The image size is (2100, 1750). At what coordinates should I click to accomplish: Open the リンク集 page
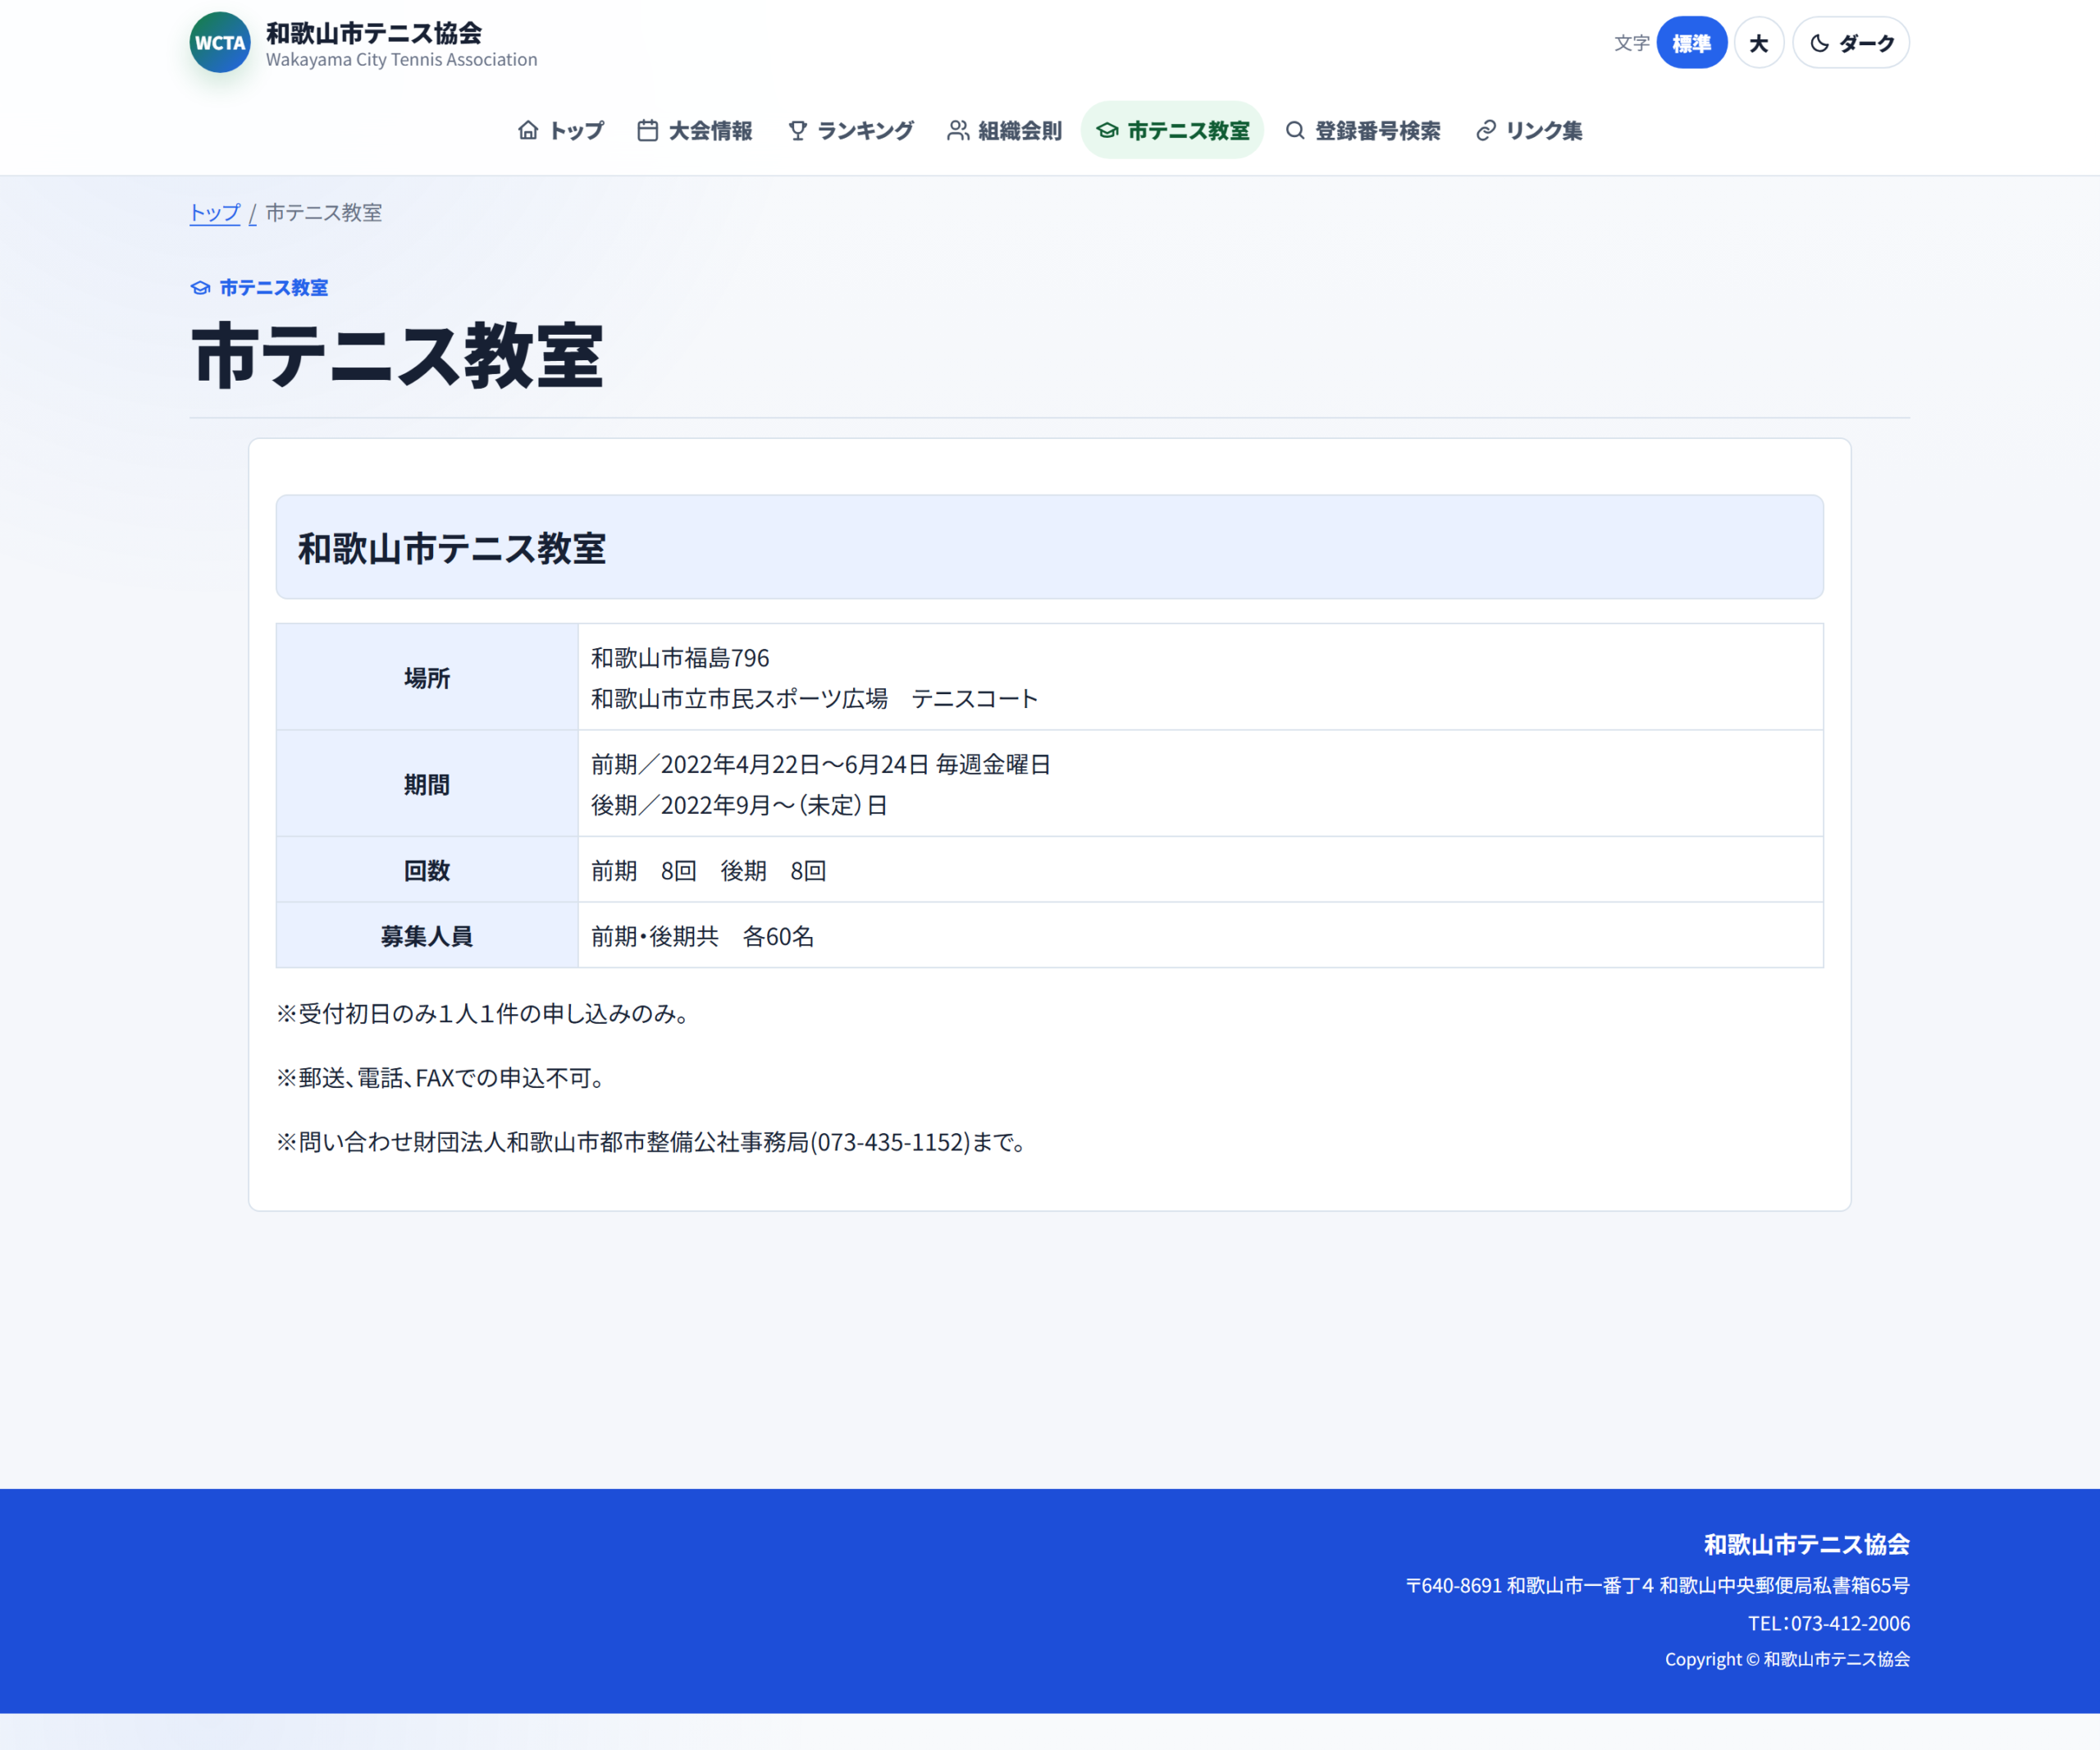point(1529,130)
